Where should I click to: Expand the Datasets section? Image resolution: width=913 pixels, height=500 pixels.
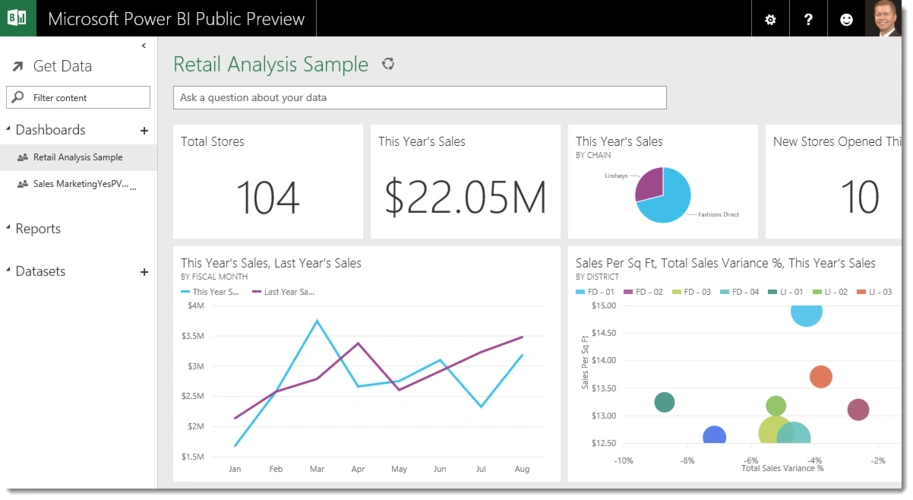(9, 271)
